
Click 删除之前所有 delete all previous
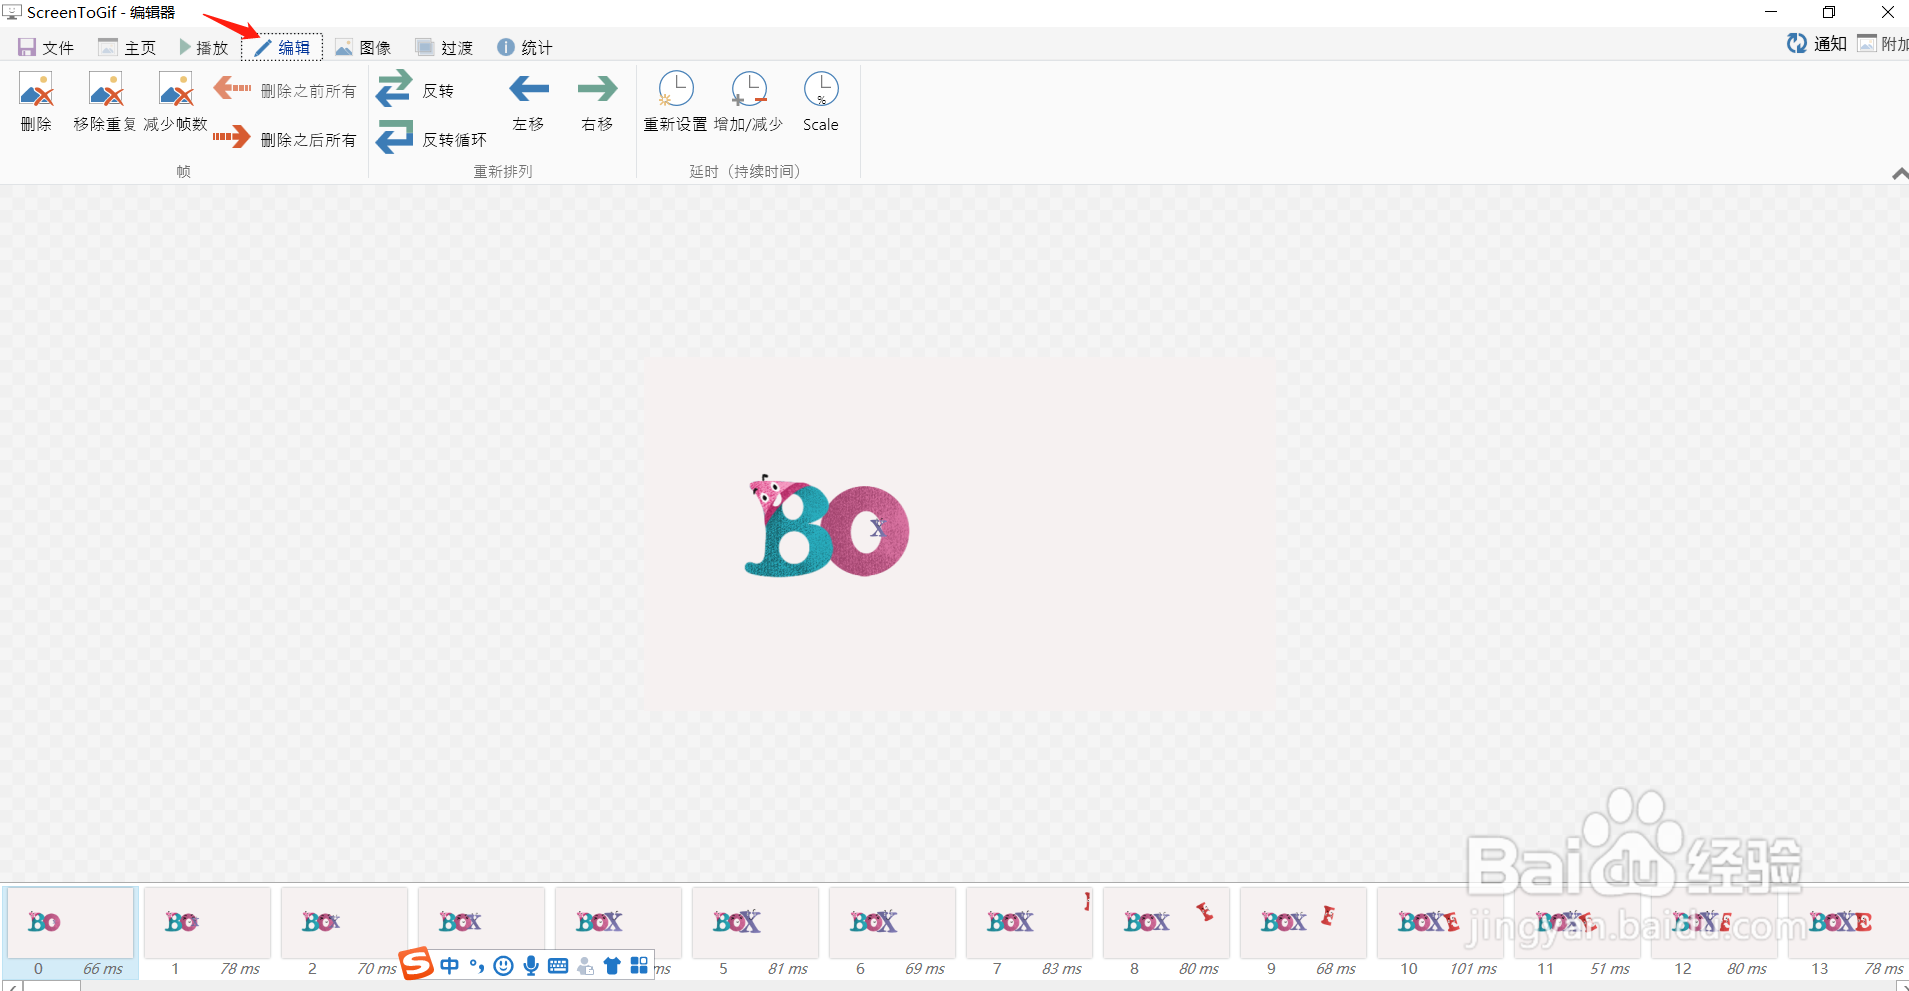[285, 90]
